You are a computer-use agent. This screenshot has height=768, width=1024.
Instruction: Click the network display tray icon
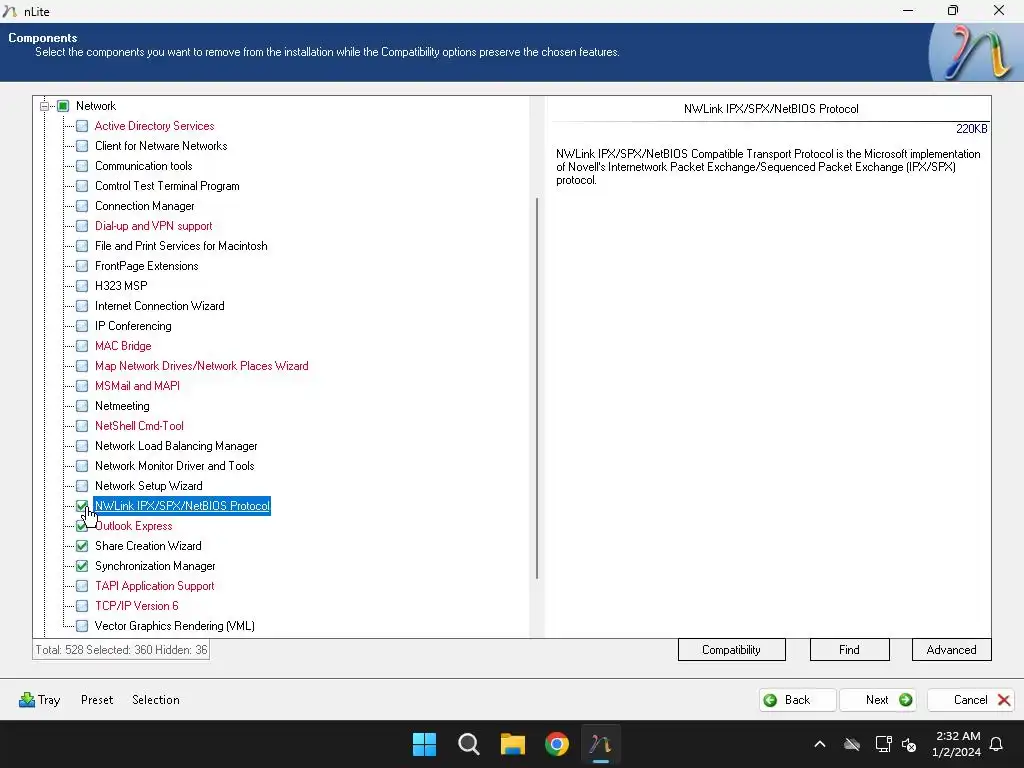tap(883, 744)
